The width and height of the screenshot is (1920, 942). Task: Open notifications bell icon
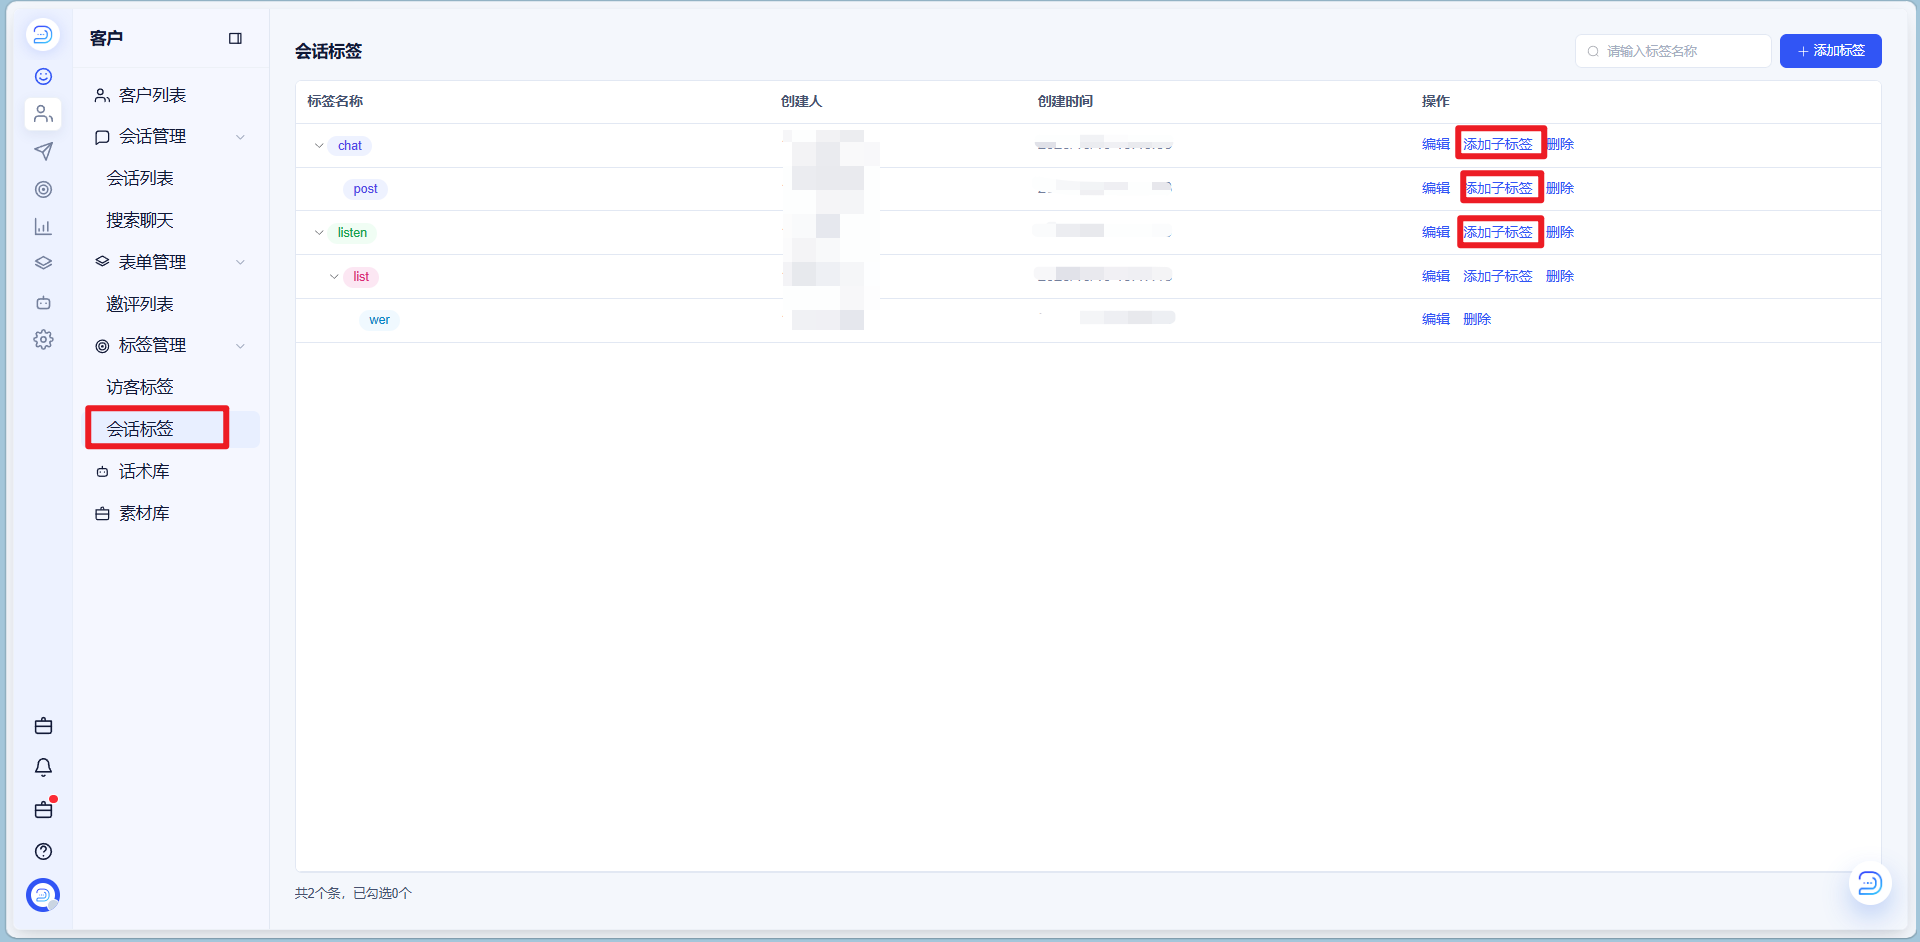tap(43, 767)
